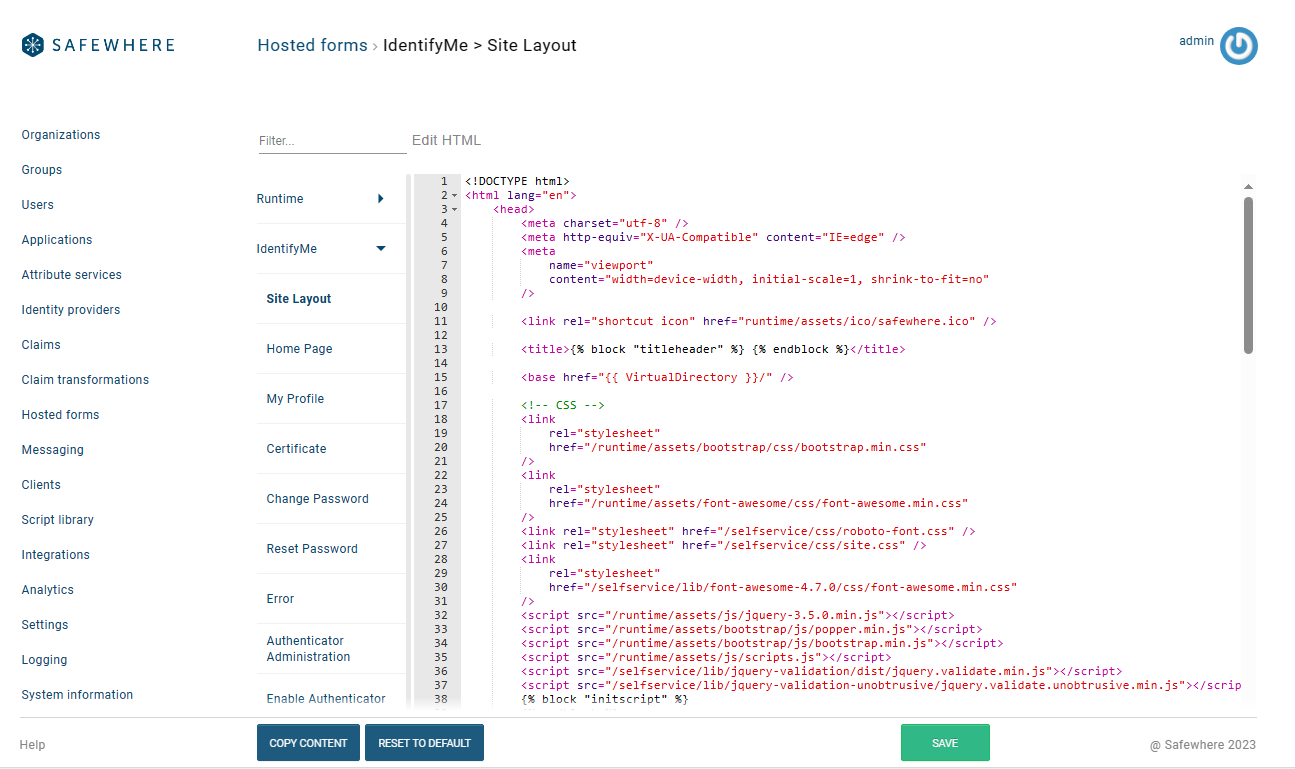The width and height of the screenshot is (1295, 769).
Task: Navigate to Claim transformations
Action: (x=85, y=380)
